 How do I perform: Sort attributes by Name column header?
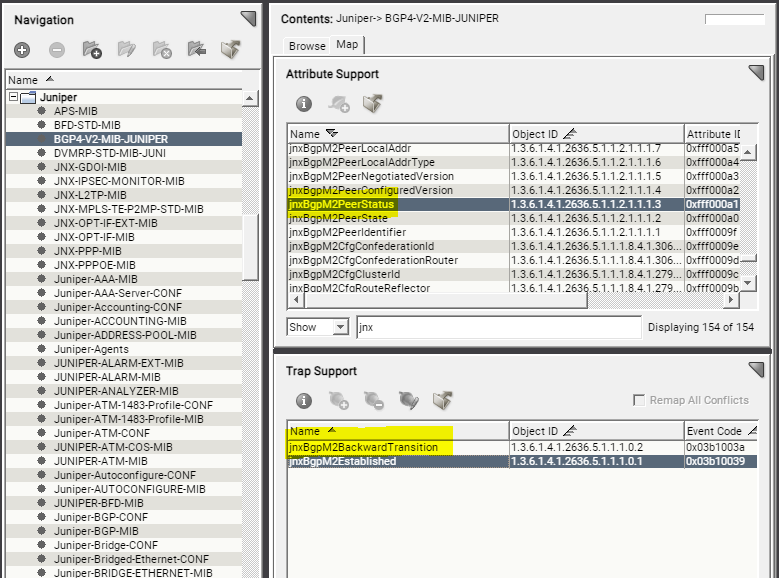pos(398,134)
